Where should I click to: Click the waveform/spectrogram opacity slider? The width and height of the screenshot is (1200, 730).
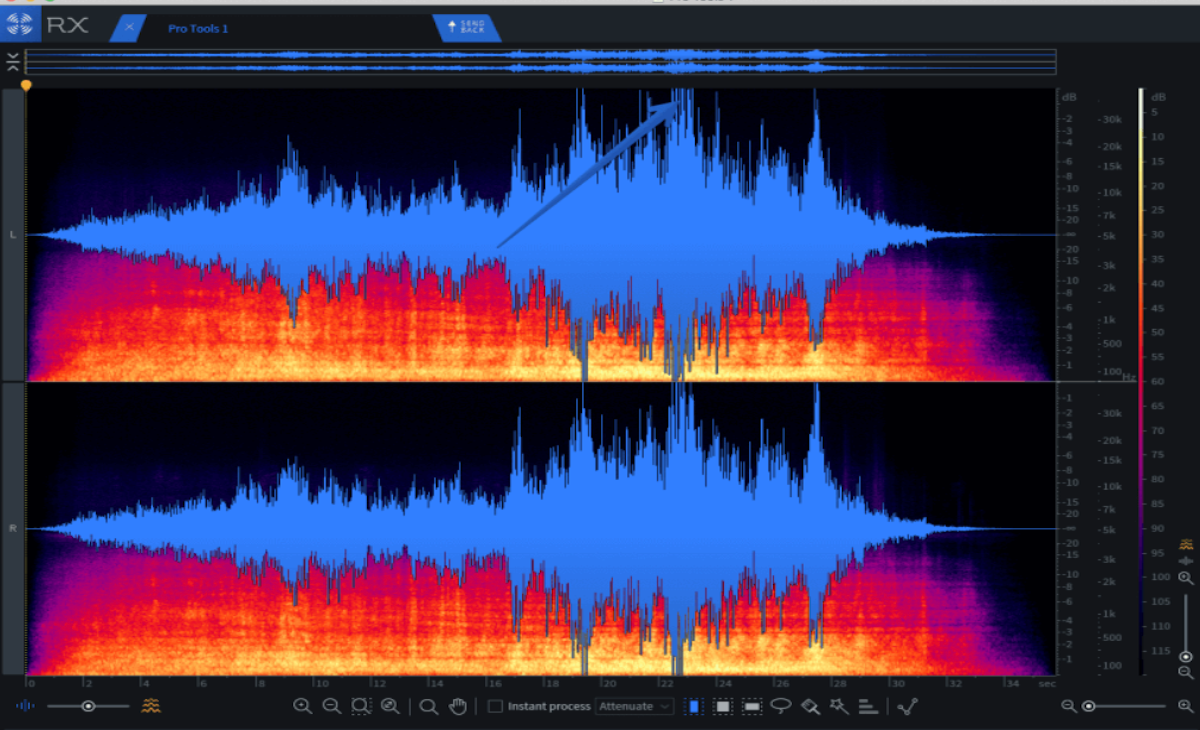(x=88, y=706)
